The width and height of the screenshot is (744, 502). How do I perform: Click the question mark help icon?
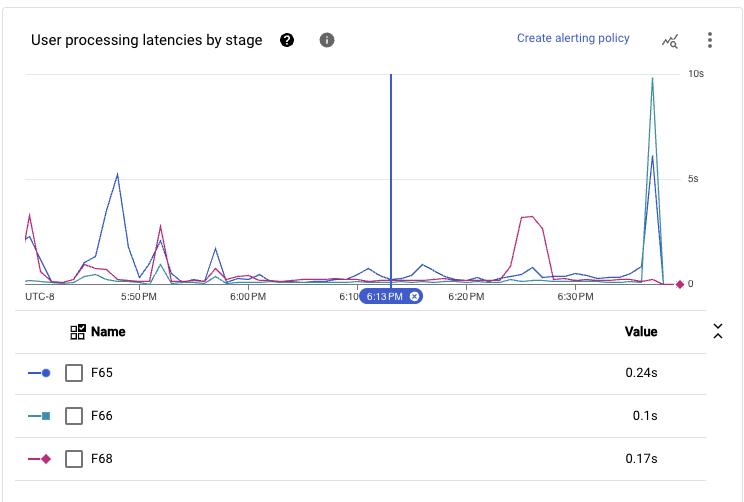287,40
